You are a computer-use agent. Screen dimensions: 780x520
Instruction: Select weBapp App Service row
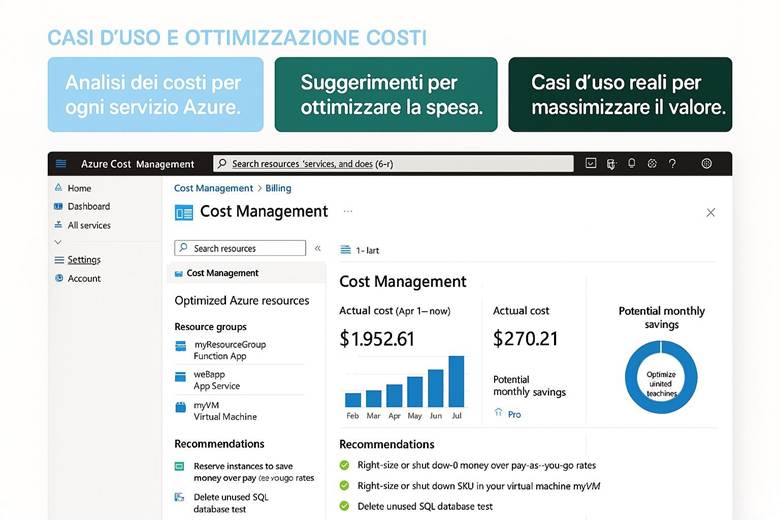click(x=239, y=380)
